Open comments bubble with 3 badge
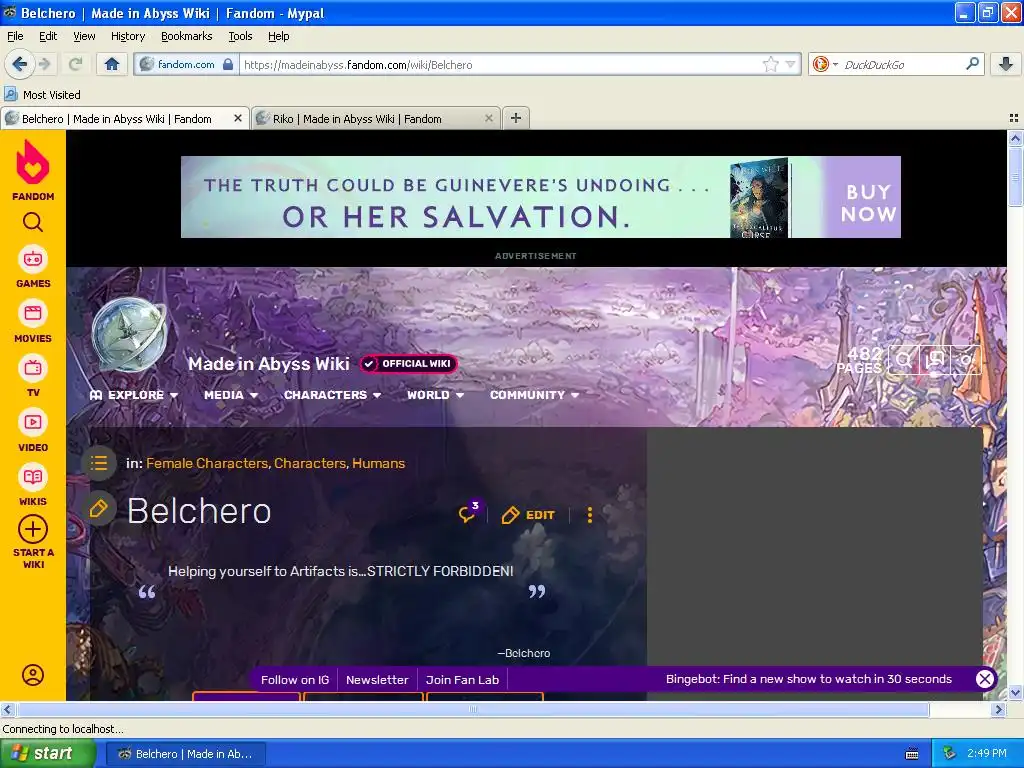 pos(469,514)
